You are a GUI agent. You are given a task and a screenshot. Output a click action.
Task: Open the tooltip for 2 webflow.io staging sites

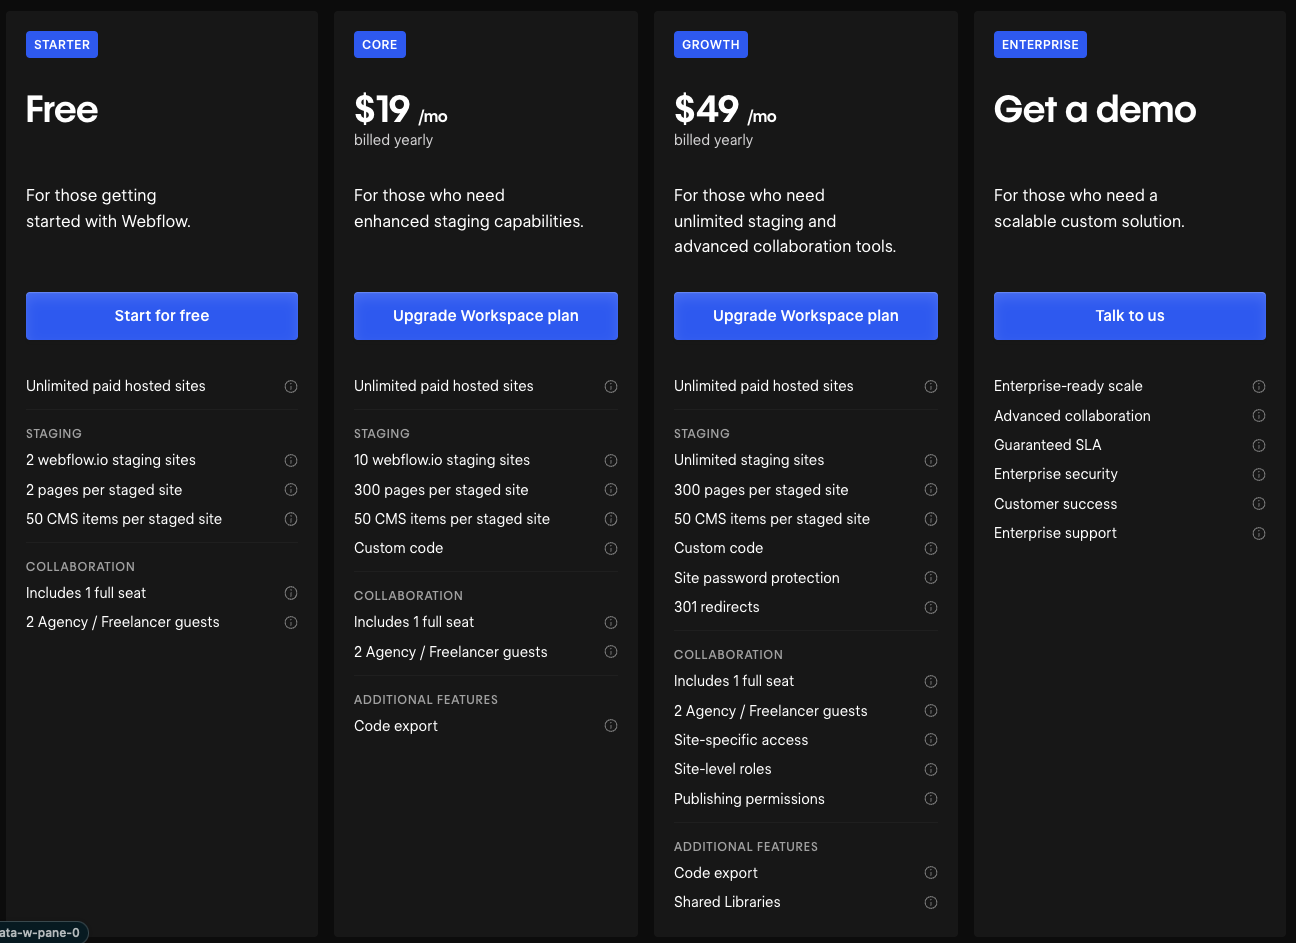[x=291, y=460]
